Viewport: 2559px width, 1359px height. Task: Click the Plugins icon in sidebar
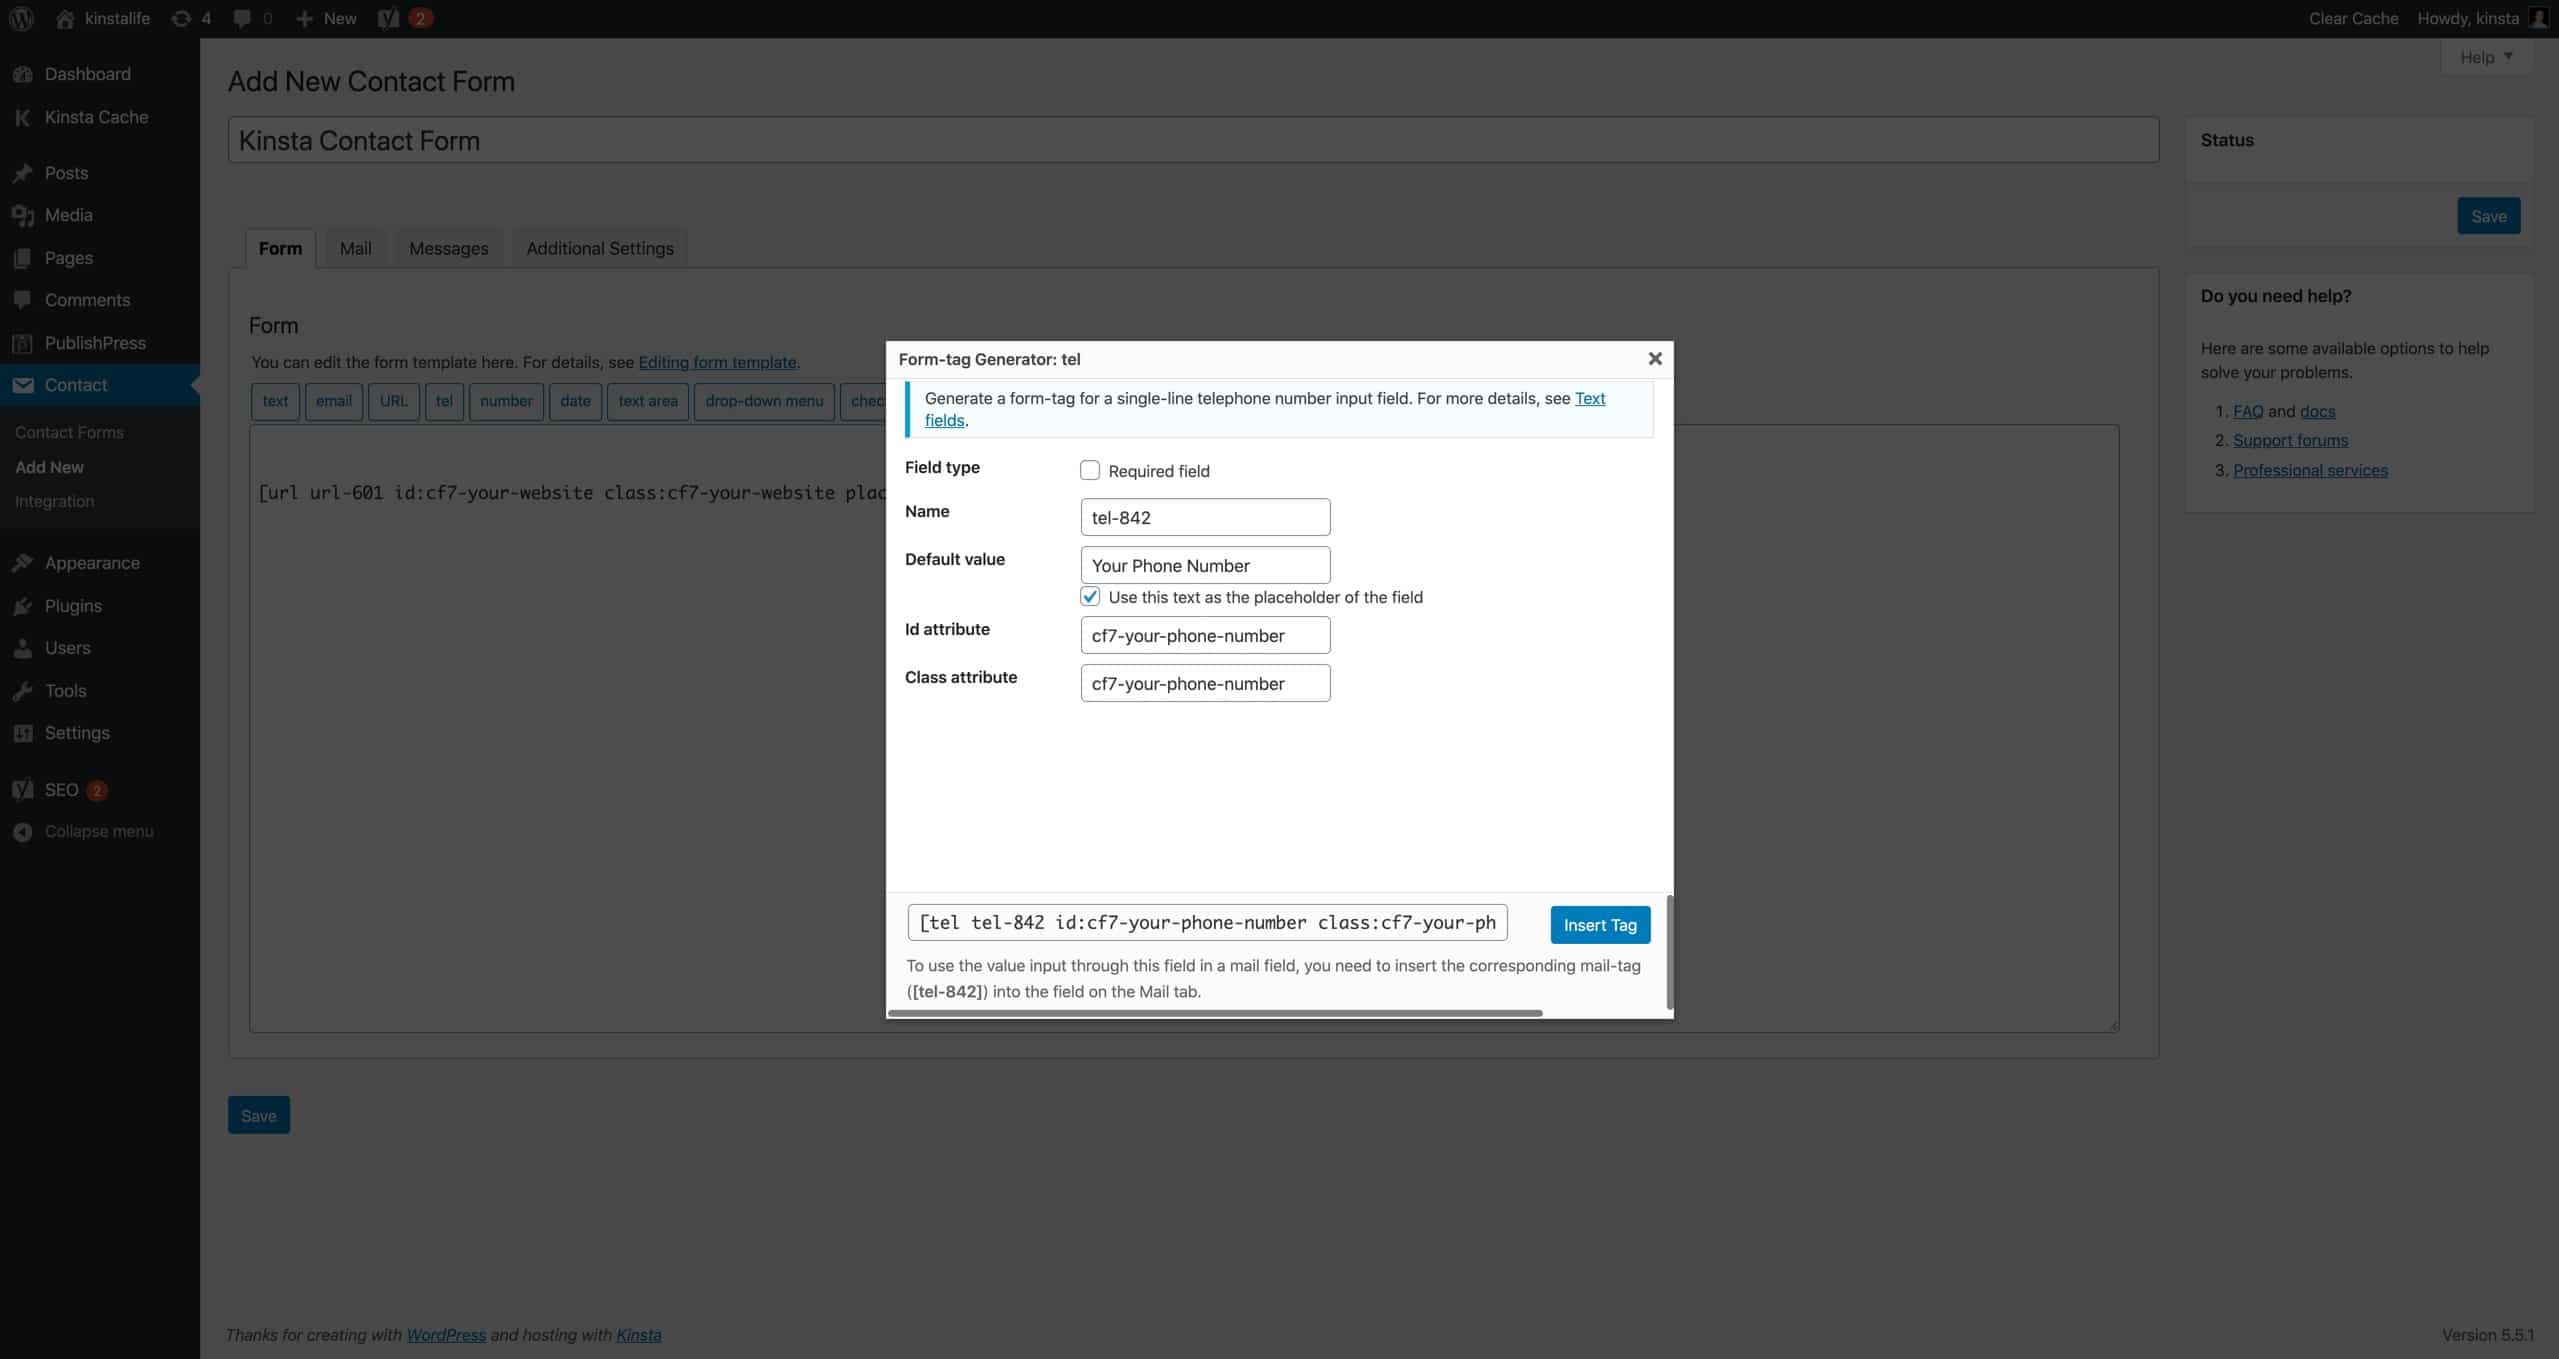point(22,604)
